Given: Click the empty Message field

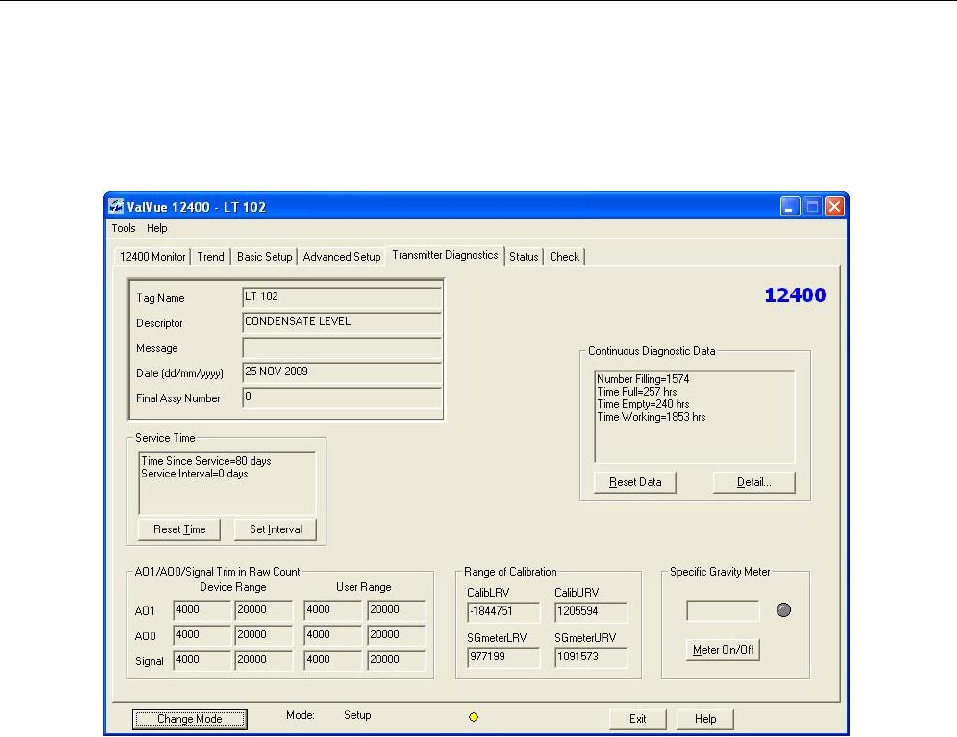Looking at the screenshot, I should pos(342,347).
